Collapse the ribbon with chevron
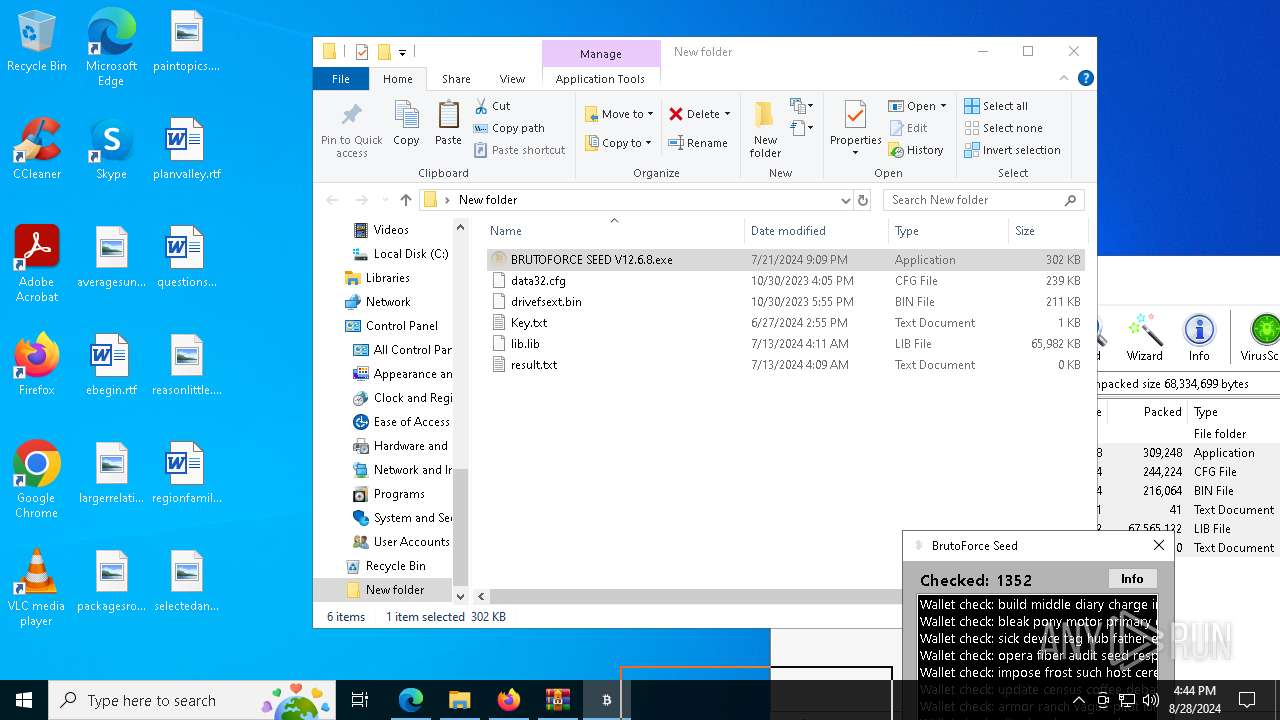This screenshot has width=1280, height=720. pos(1064,78)
